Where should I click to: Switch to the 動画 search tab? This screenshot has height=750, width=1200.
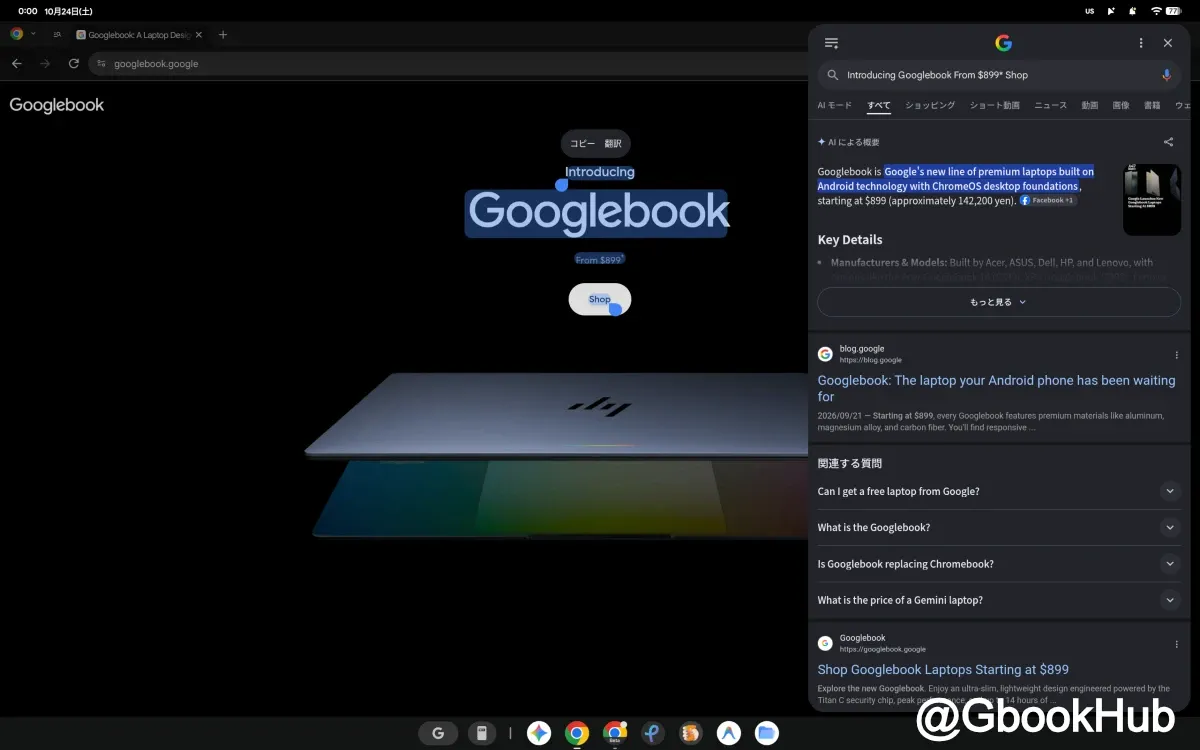[x=1089, y=105]
